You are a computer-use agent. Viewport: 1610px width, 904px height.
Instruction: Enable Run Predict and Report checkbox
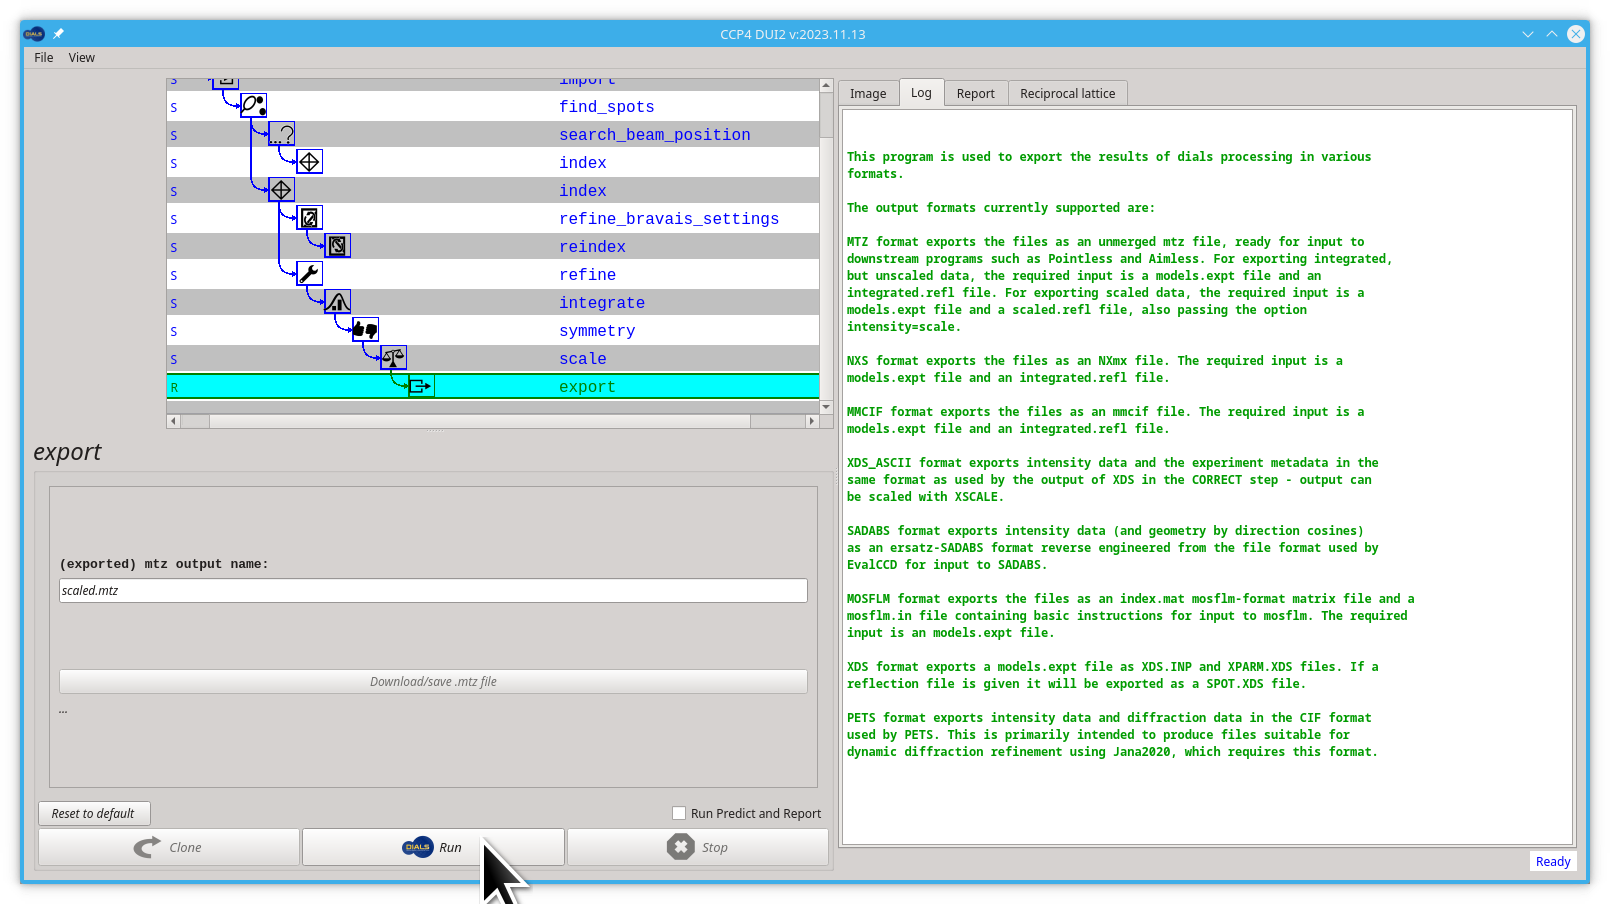pos(679,813)
